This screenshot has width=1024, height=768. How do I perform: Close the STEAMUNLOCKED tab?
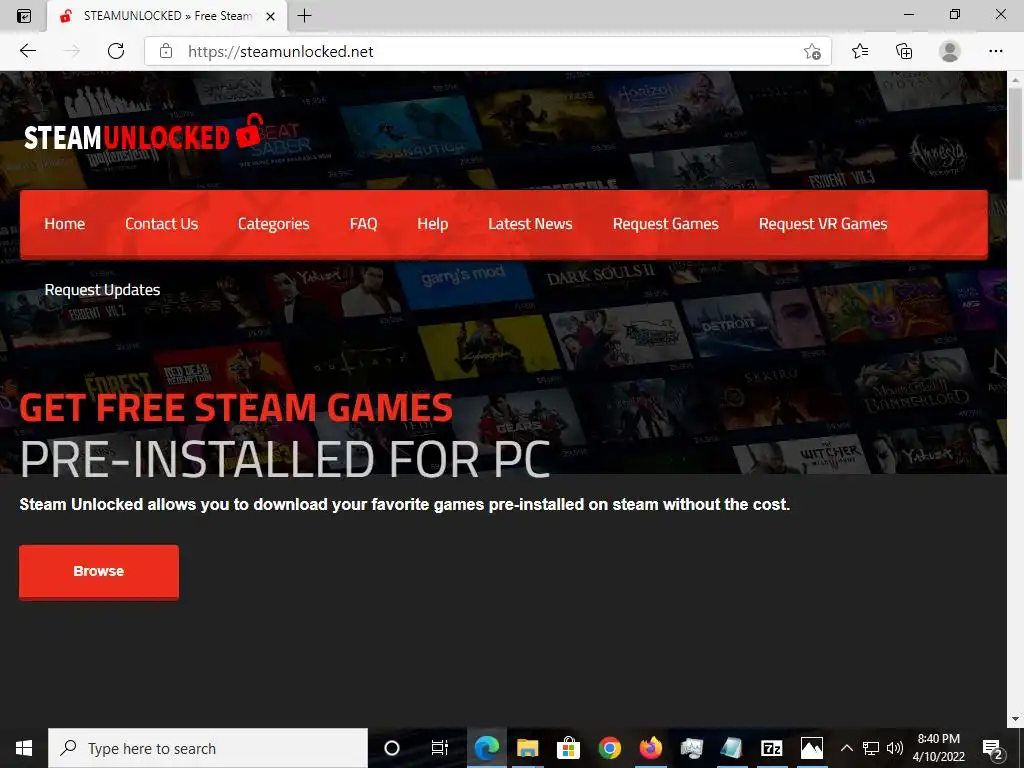[270, 16]
